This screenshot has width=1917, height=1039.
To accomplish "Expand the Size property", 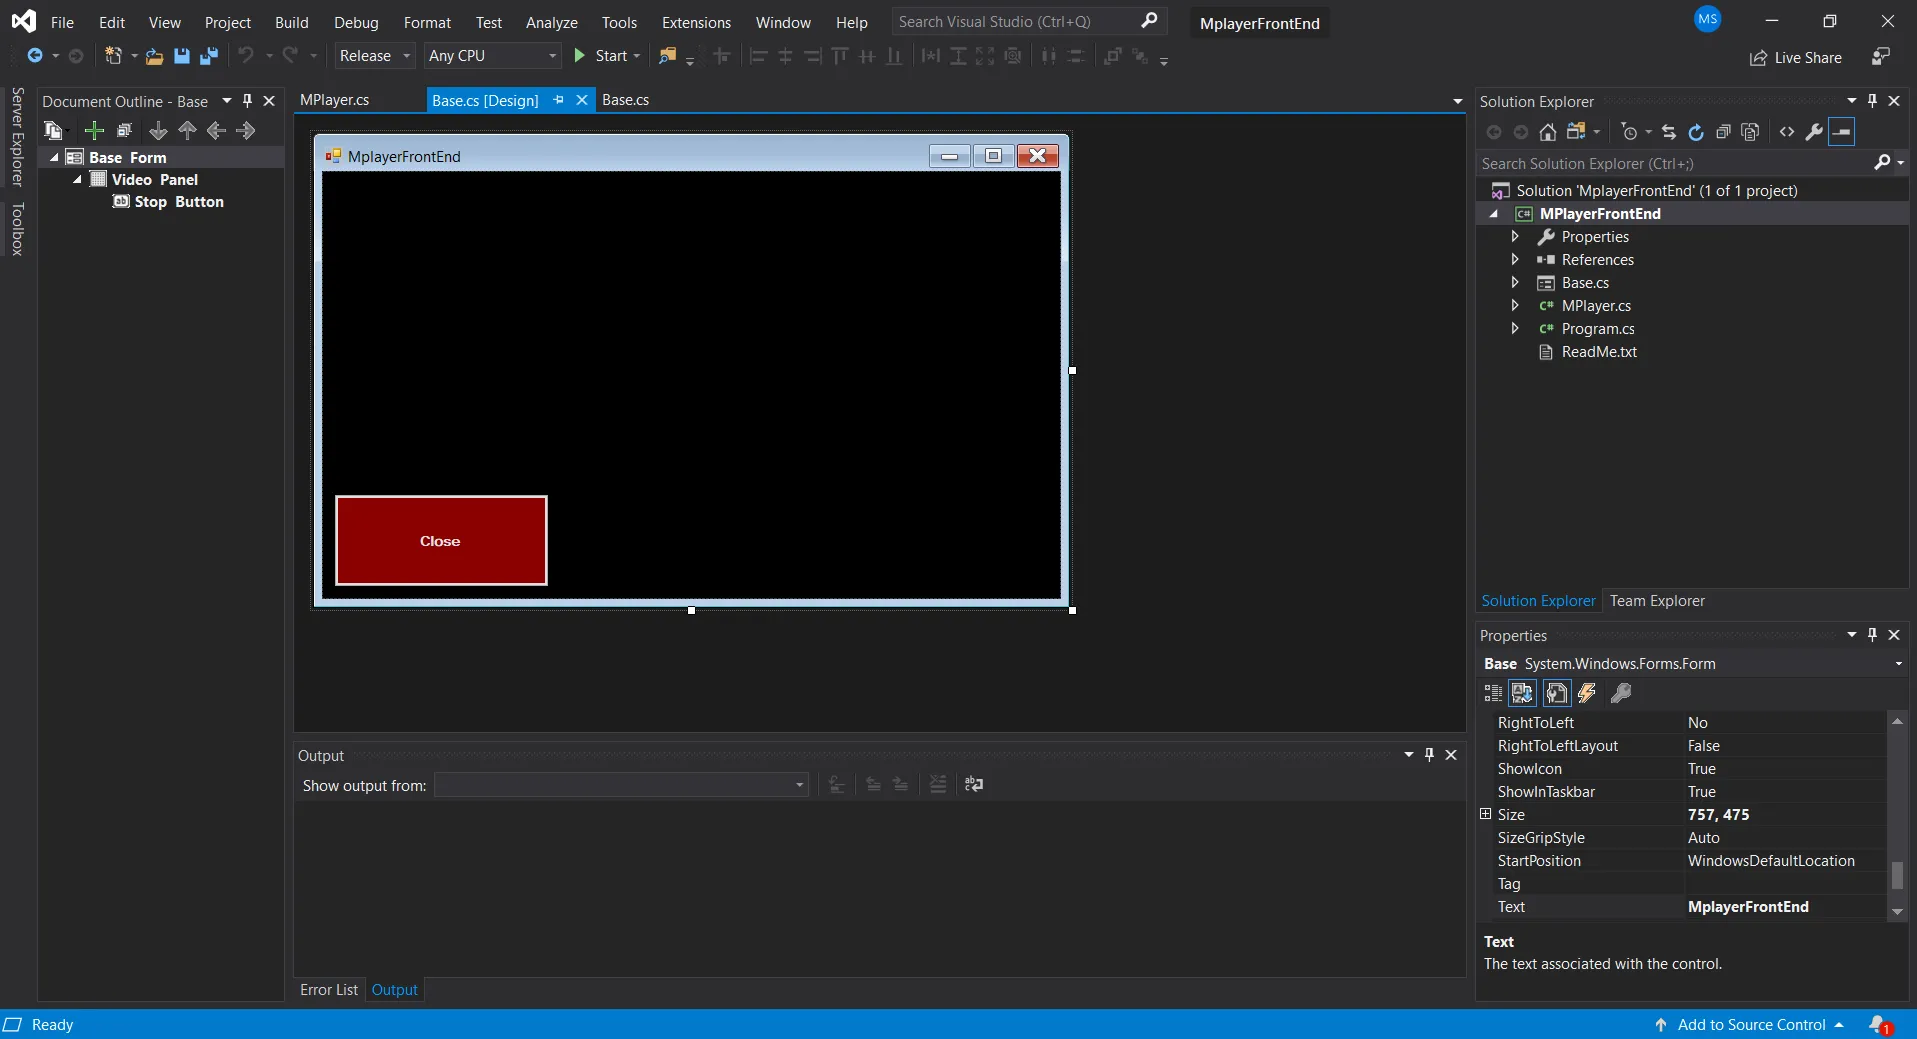I will [x=1486, y=814].
